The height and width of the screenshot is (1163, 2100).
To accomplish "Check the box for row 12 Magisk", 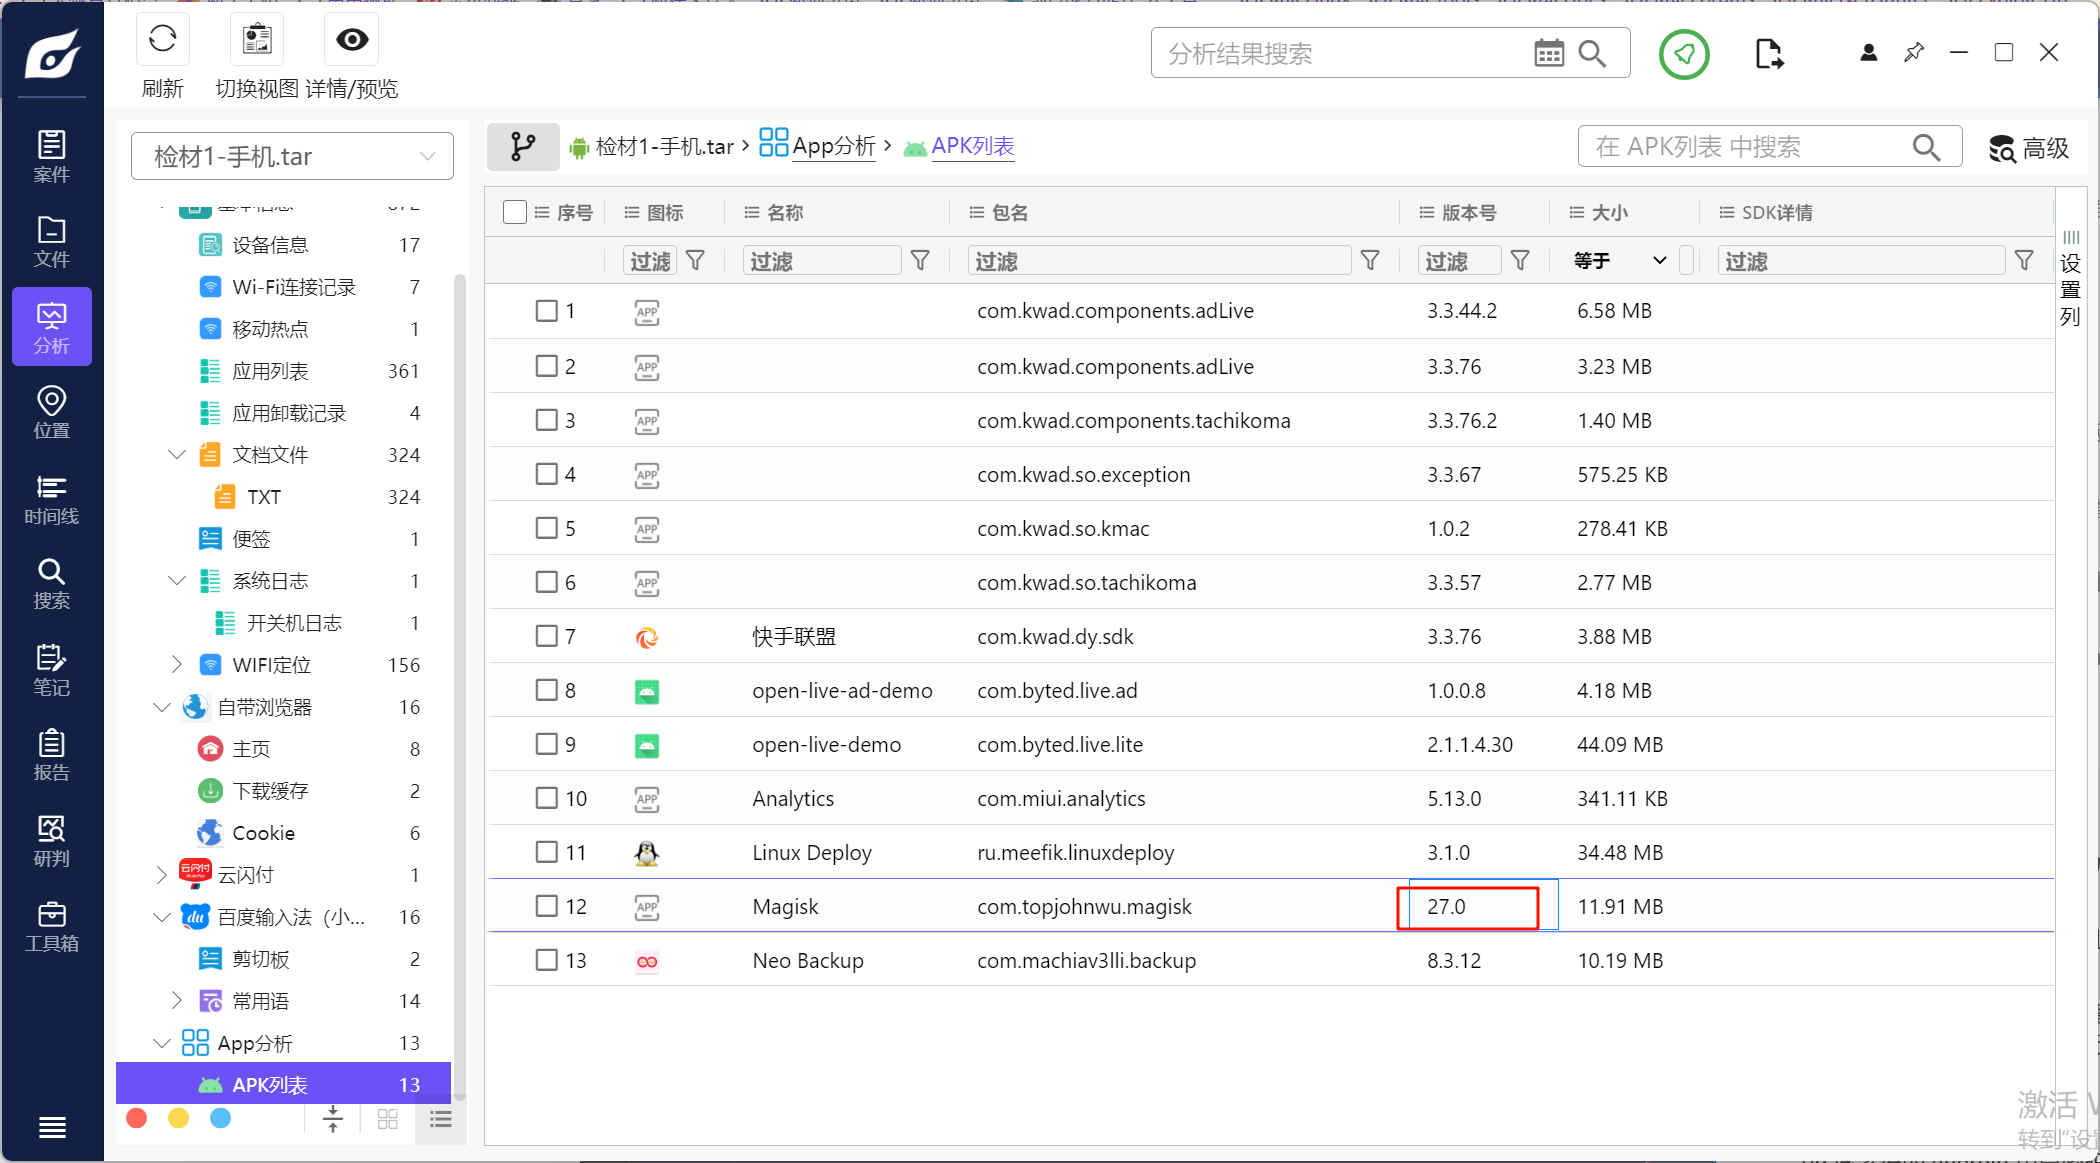I will click(546, 906).
